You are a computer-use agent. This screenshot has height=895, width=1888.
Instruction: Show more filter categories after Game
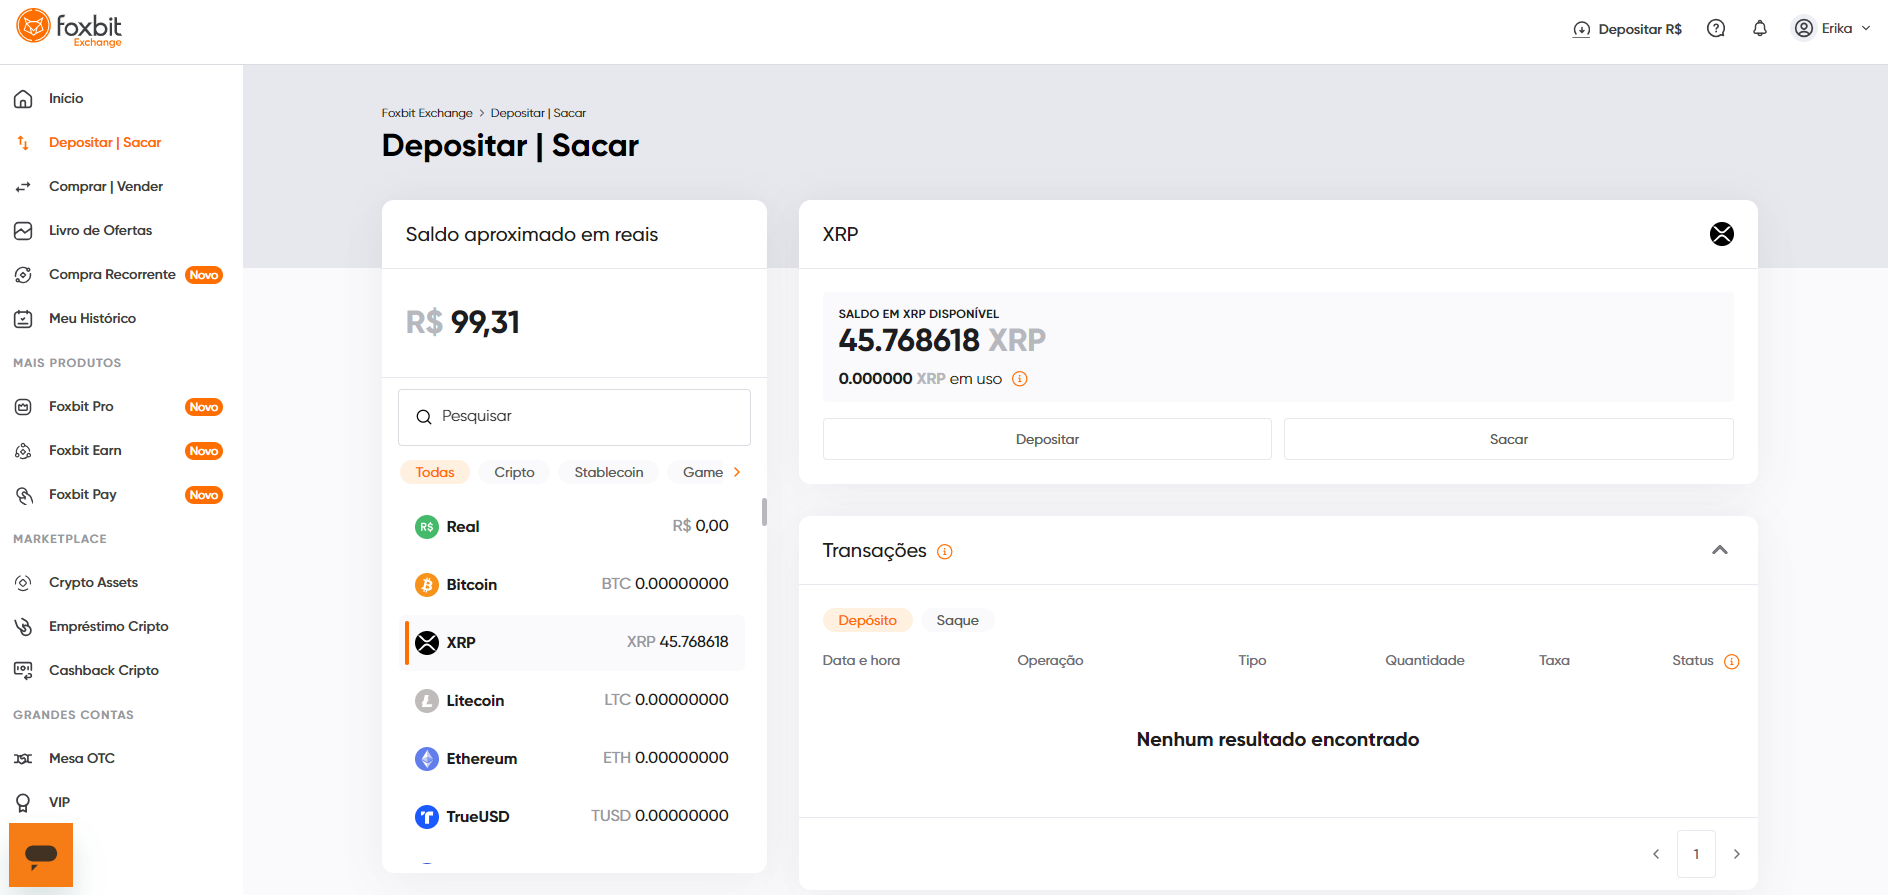(x=737, y=472)
